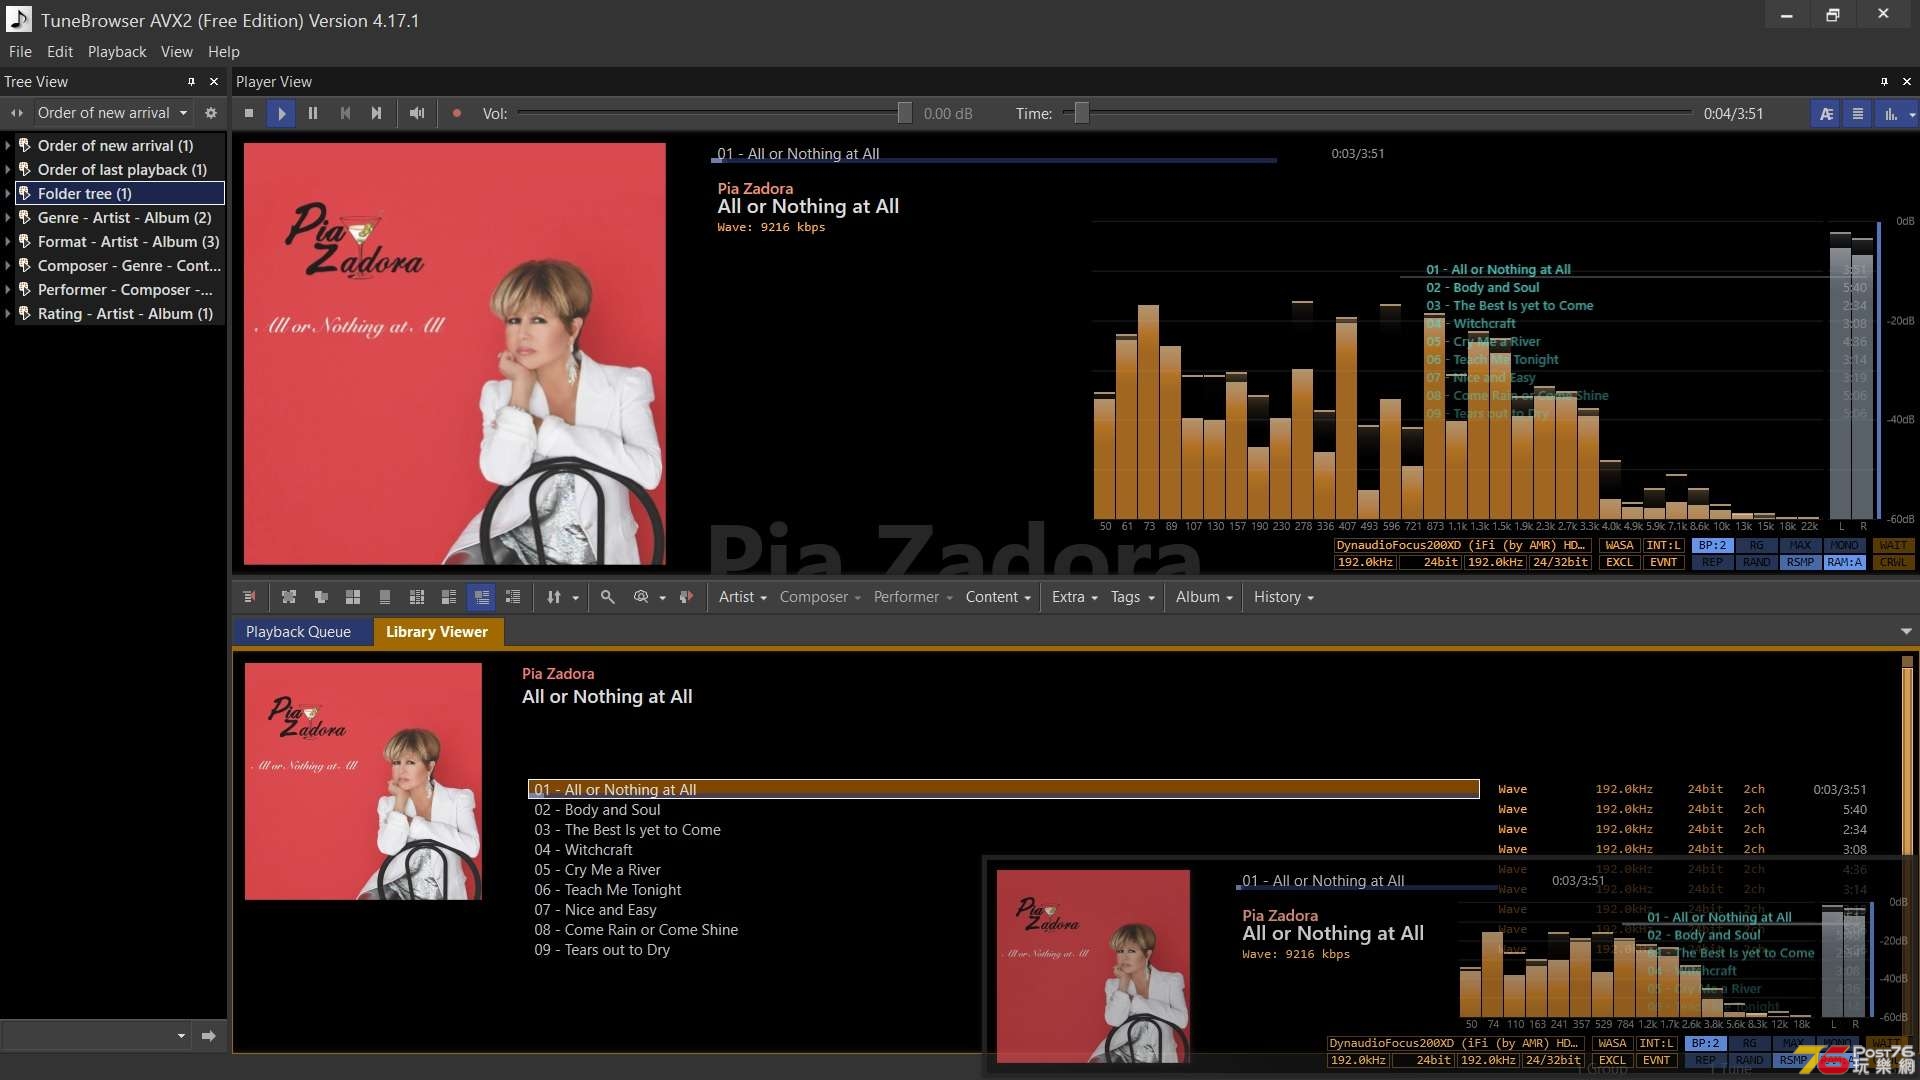1920x1080 pixels.
Task: Toggle the RSMP resampling indicator
Action: tap(1800, 563)
